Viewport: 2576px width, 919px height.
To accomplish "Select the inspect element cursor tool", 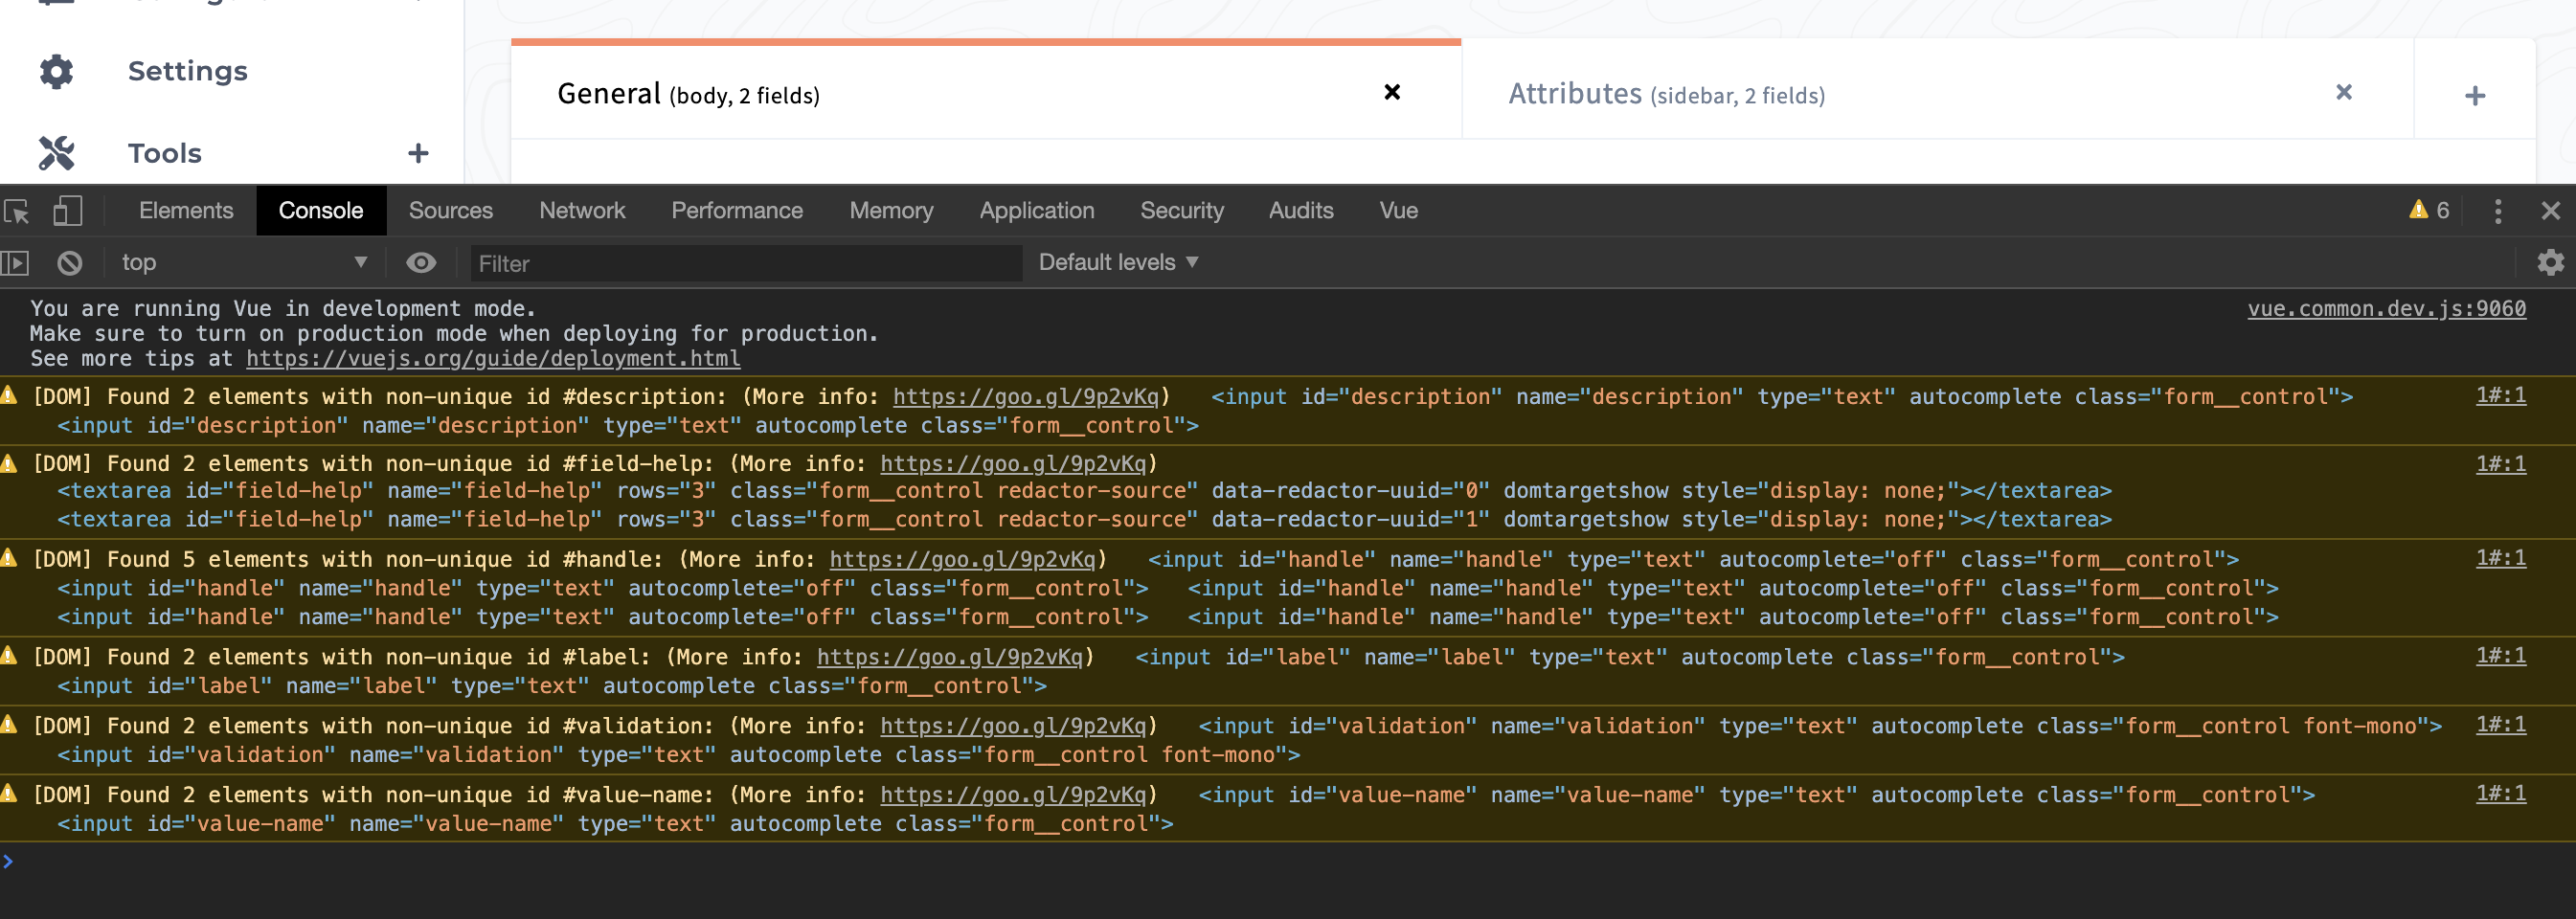I will pos(16,211).
